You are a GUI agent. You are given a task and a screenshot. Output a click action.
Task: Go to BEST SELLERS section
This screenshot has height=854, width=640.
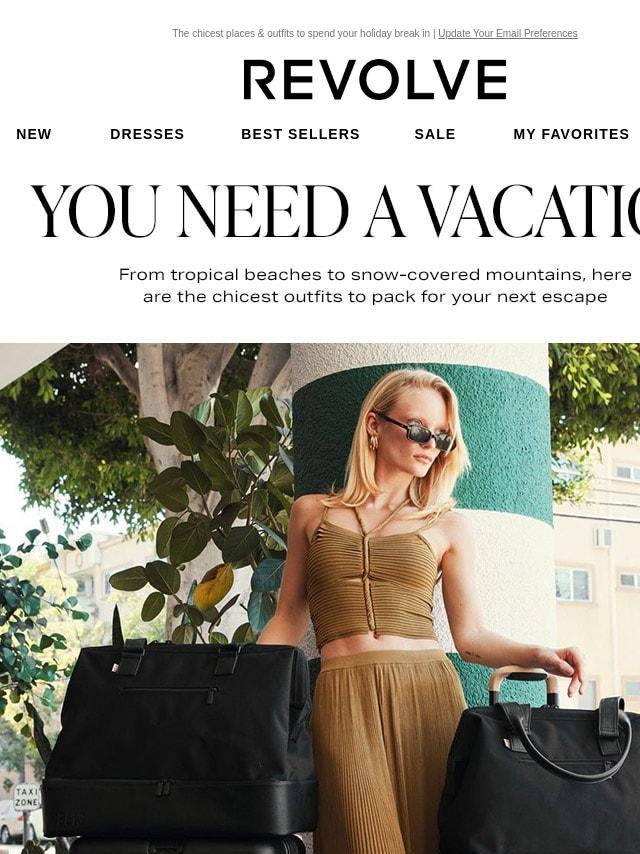300,134
